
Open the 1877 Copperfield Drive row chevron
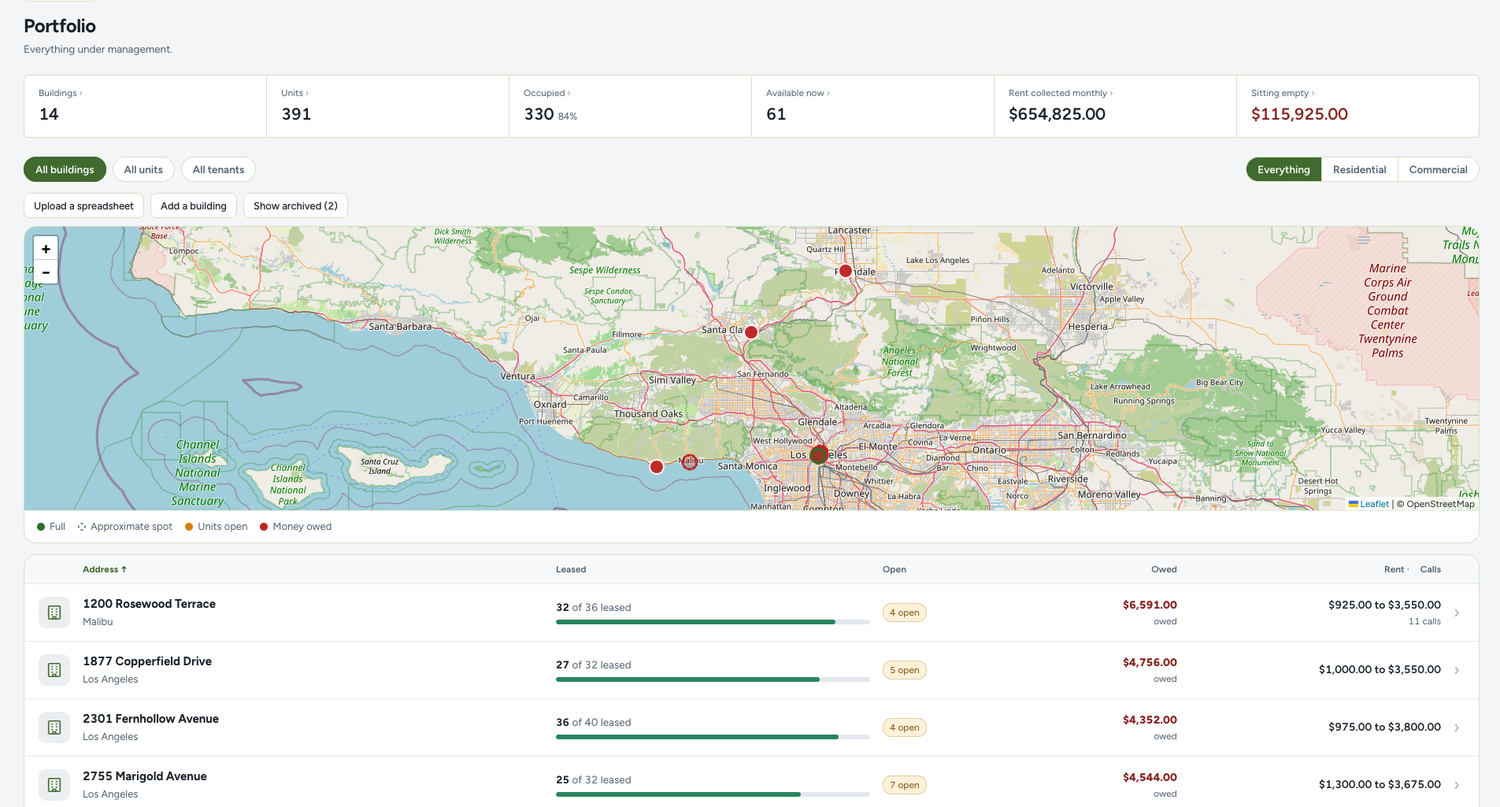click(x=1456, y=670)
